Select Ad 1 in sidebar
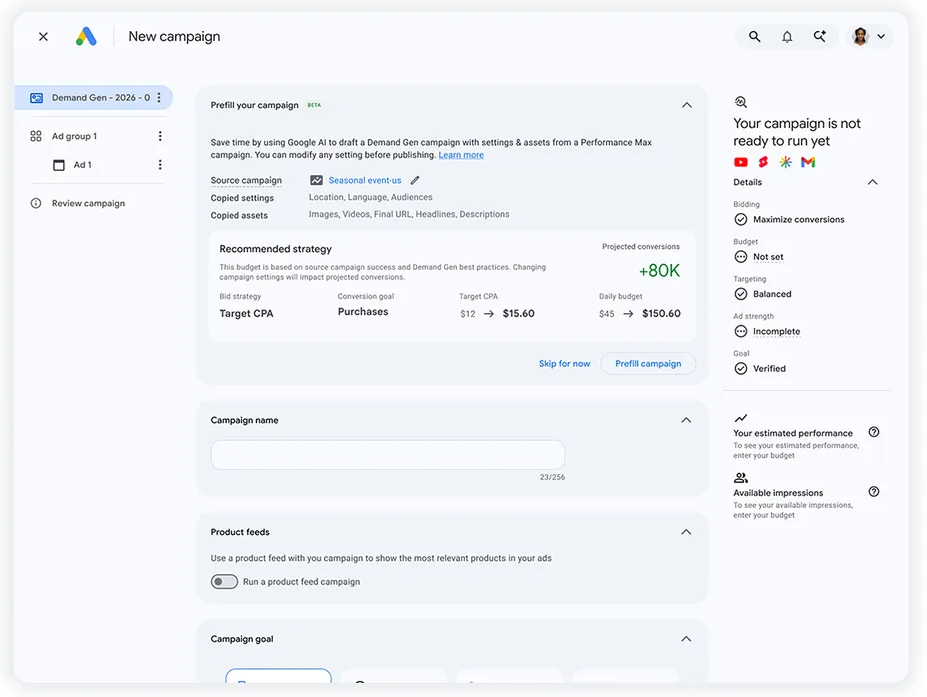 click(83, 165)
